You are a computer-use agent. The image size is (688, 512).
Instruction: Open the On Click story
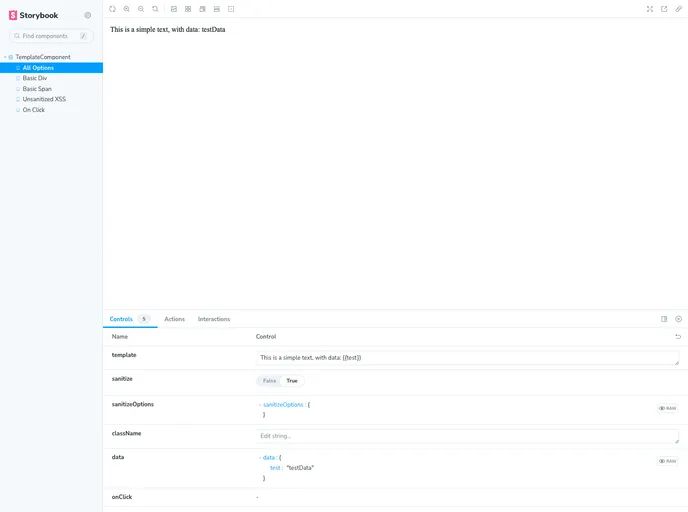pos(34,110)
